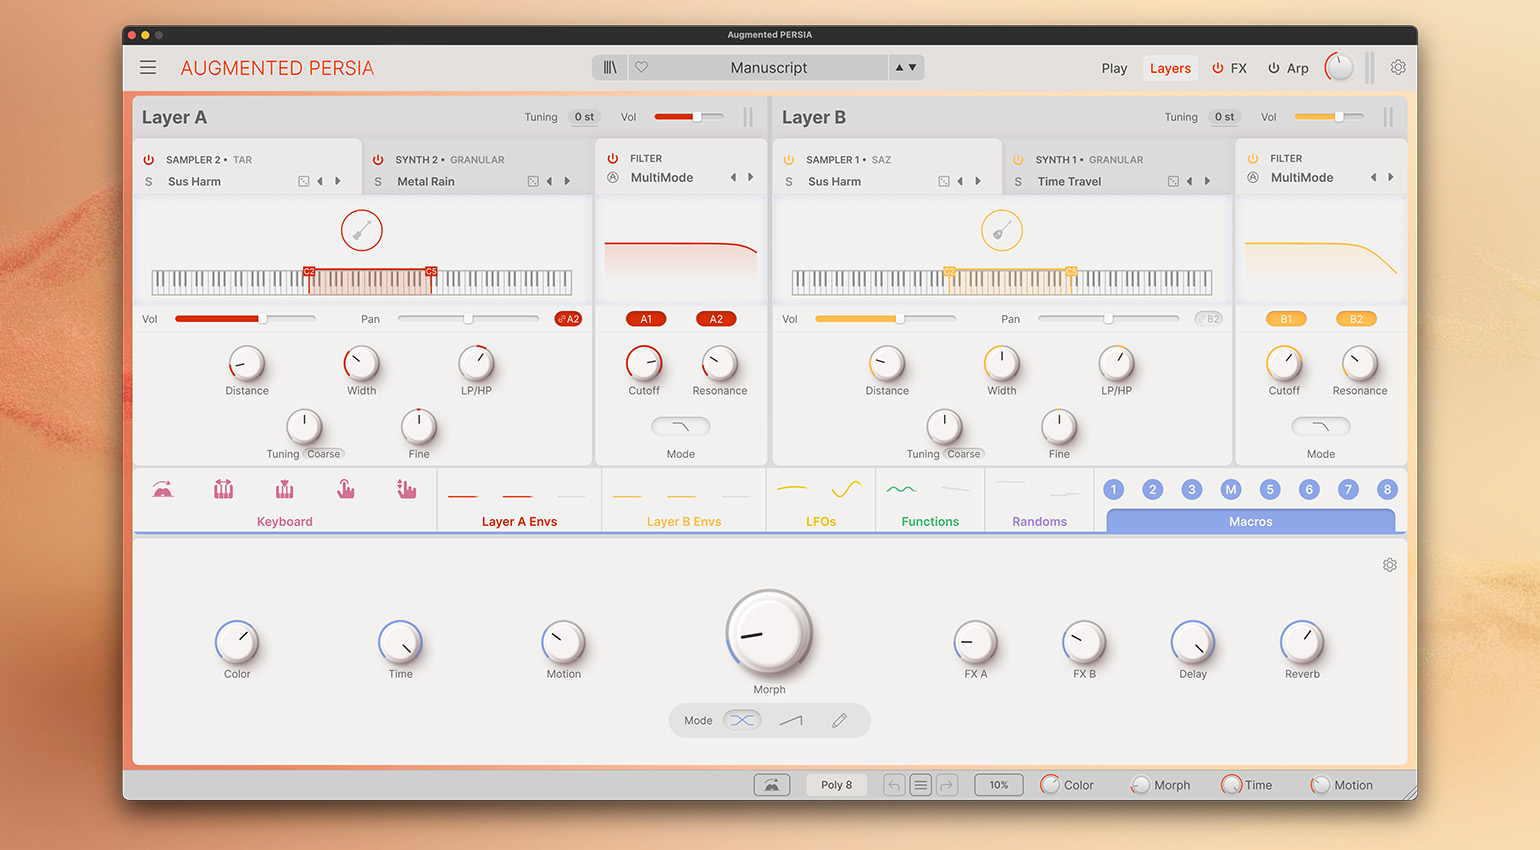Toggle the Arp power switch
1540x850 pixels.
click(x=1273, y=69)
